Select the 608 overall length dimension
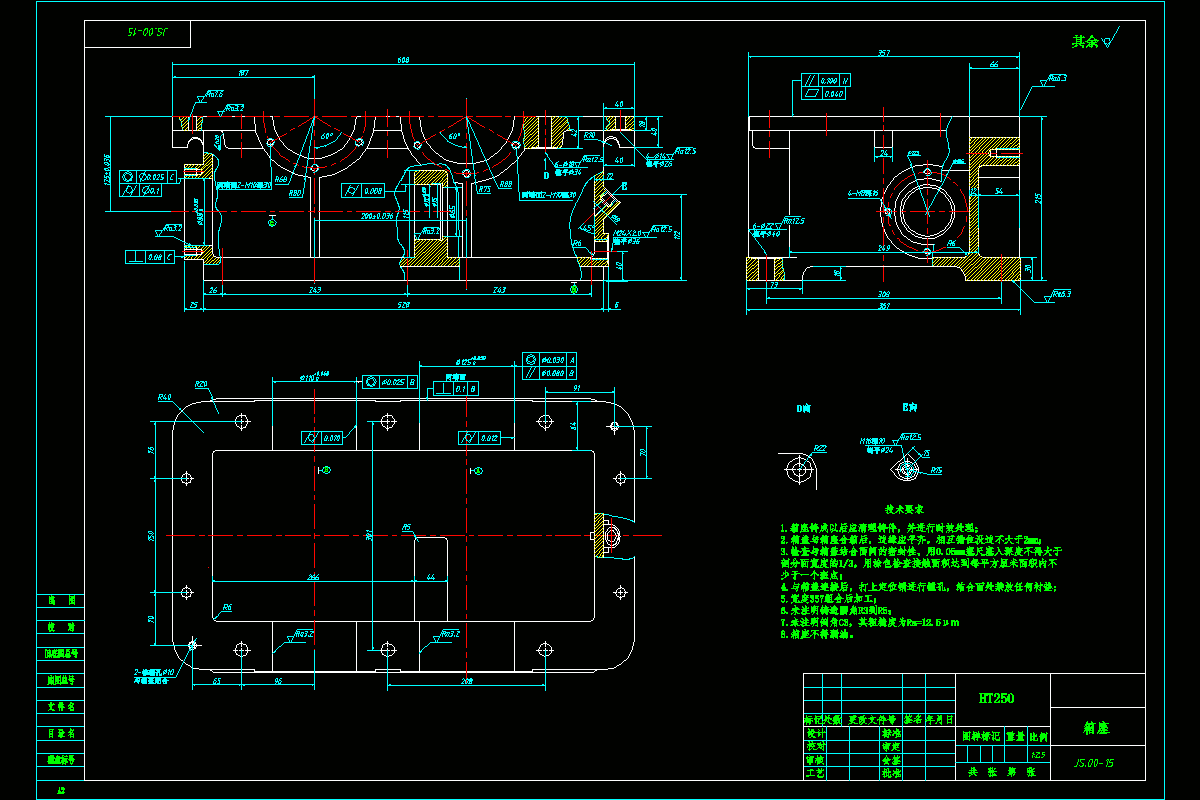This screenshot has height=800, width=1200. pyautogui.click(x=403, y=61)
